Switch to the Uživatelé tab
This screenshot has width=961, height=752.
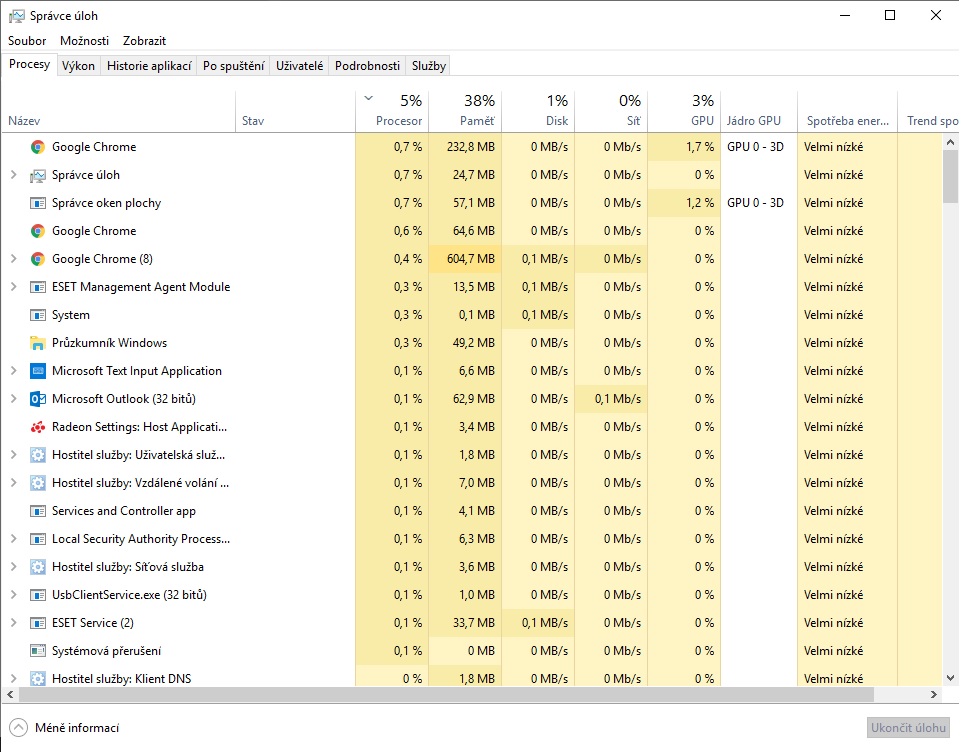300,66
